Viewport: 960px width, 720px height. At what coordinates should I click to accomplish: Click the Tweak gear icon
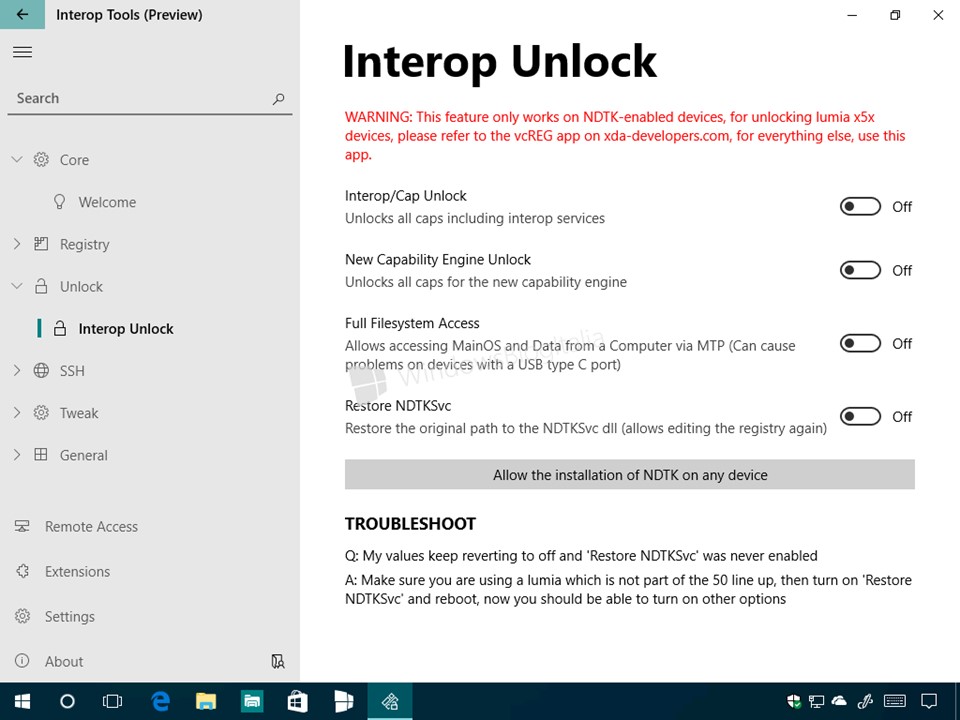coord(41,413)
